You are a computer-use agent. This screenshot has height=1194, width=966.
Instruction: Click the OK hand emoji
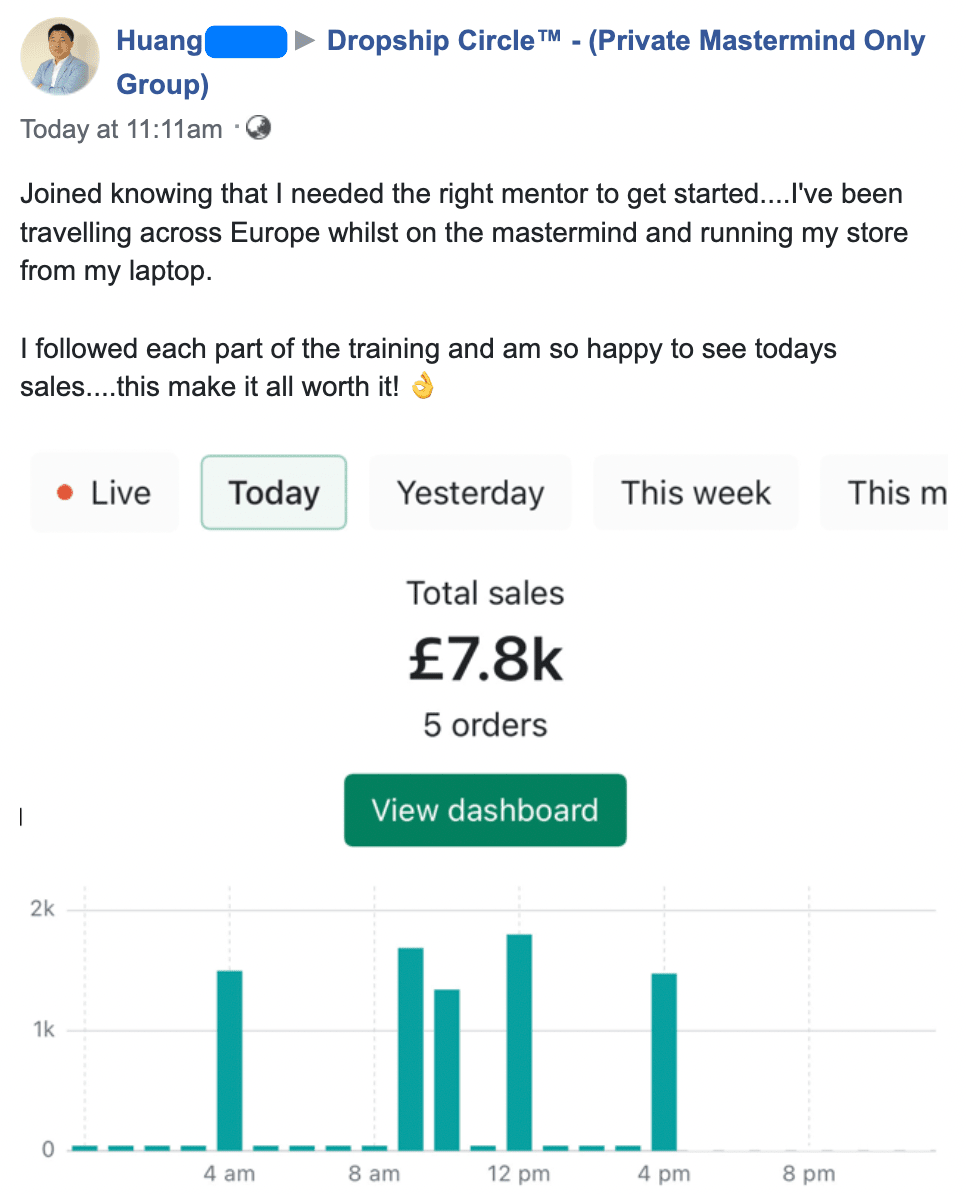[x=423, y=387]
